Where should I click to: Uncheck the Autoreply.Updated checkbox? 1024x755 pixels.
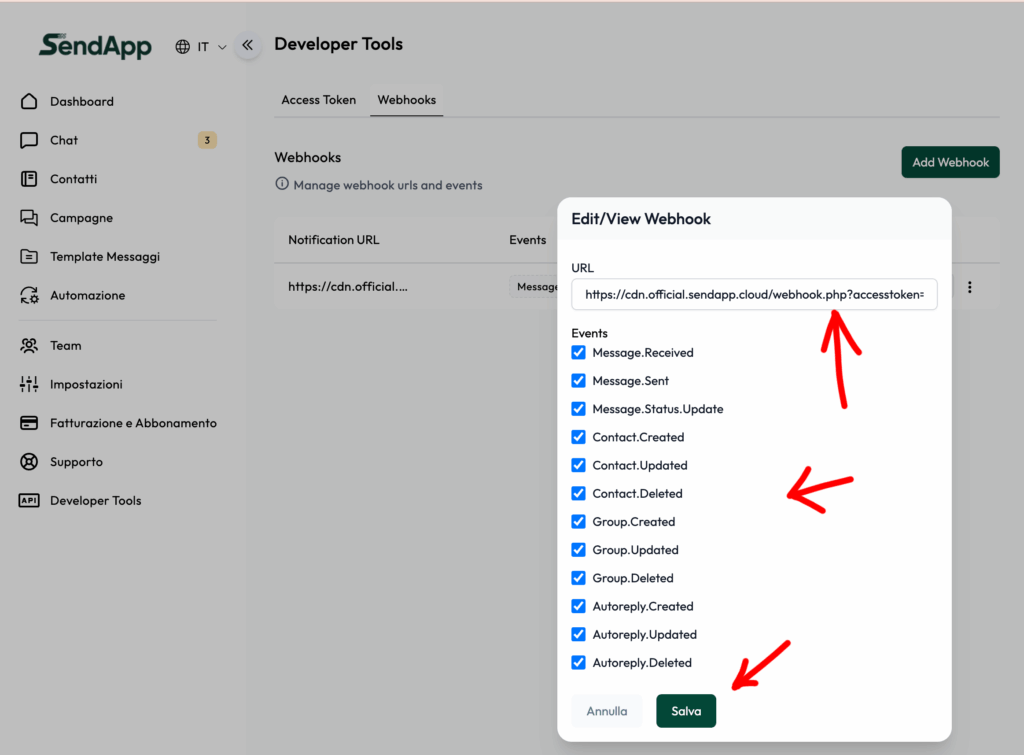pyautogui.click(x=579, y=634)
